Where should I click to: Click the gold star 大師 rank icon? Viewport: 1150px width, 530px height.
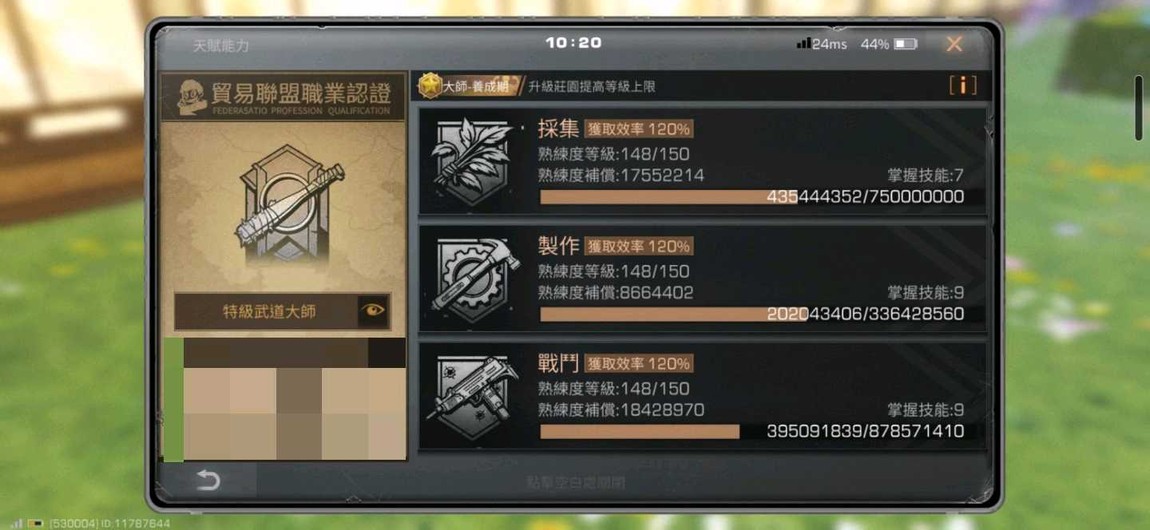pos(430,86)
